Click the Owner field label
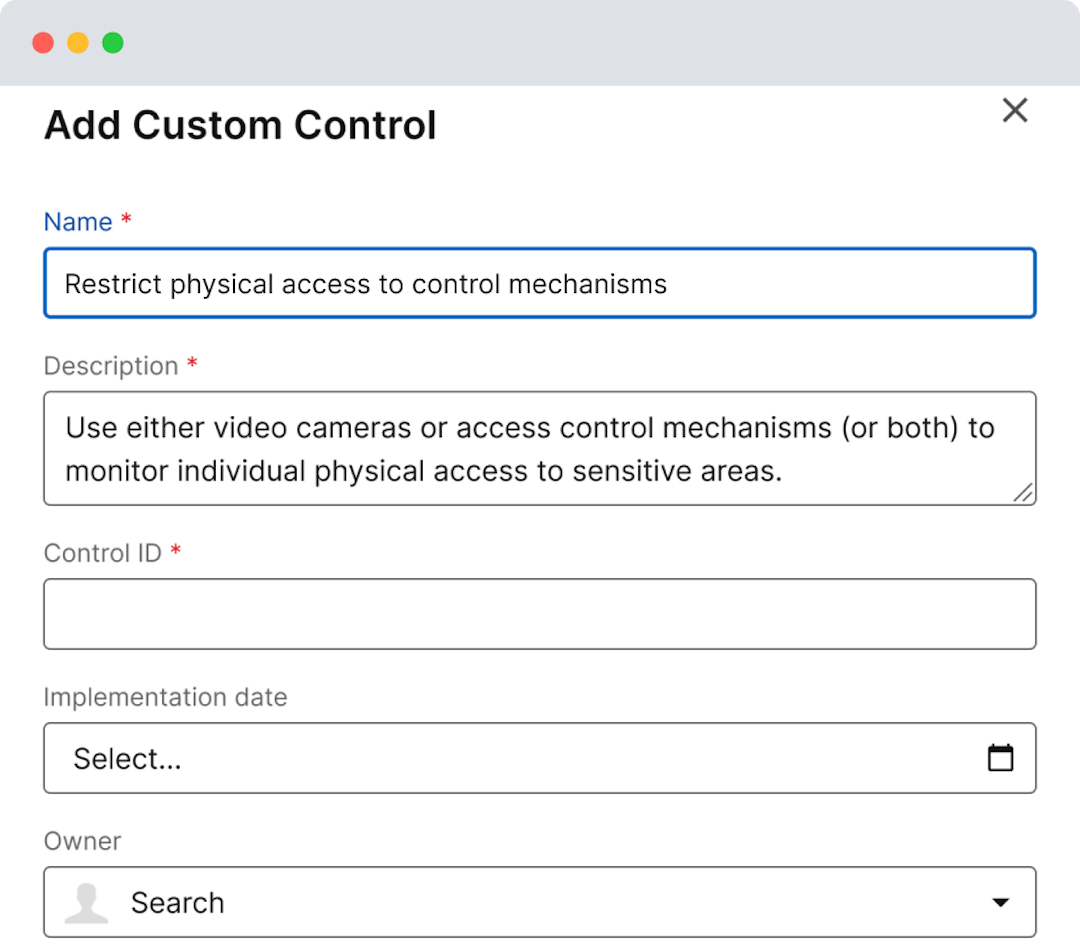Viewport: 1080px width, 947px height. pyautogui.click(x=82, y=841)
